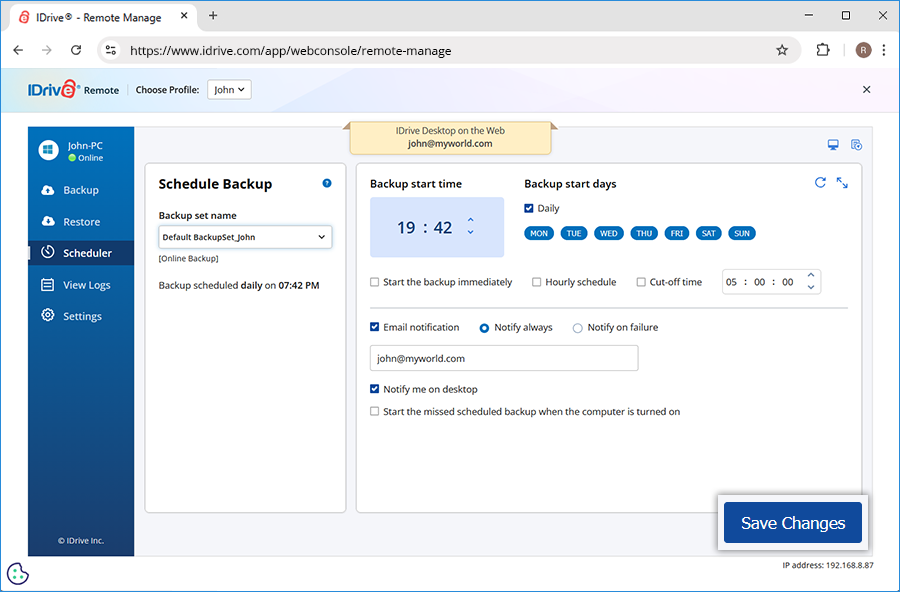The width and height of the screenshot is (900, 592).
Task: Enable the Hourly schedule checkbox
Action: tap(536, 282)
